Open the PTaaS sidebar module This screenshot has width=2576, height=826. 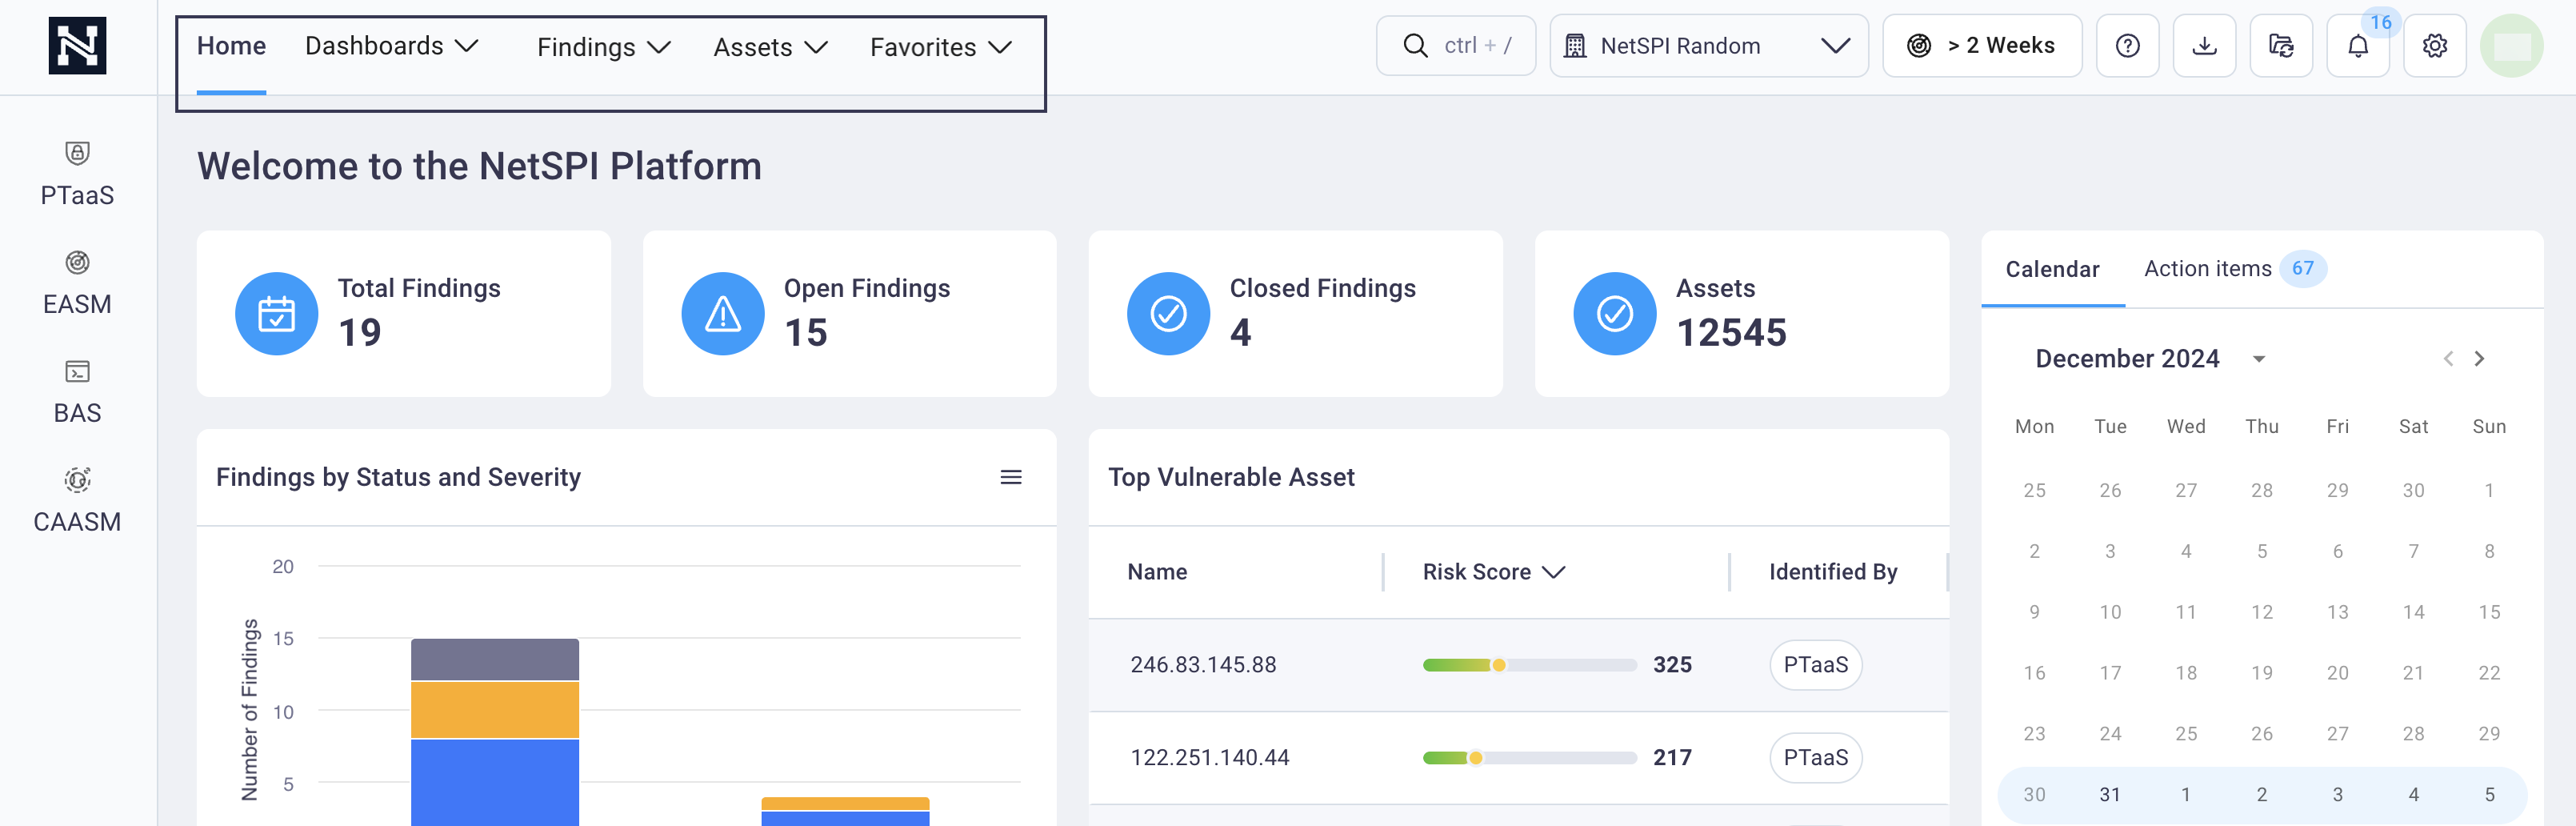coord(77,174)
